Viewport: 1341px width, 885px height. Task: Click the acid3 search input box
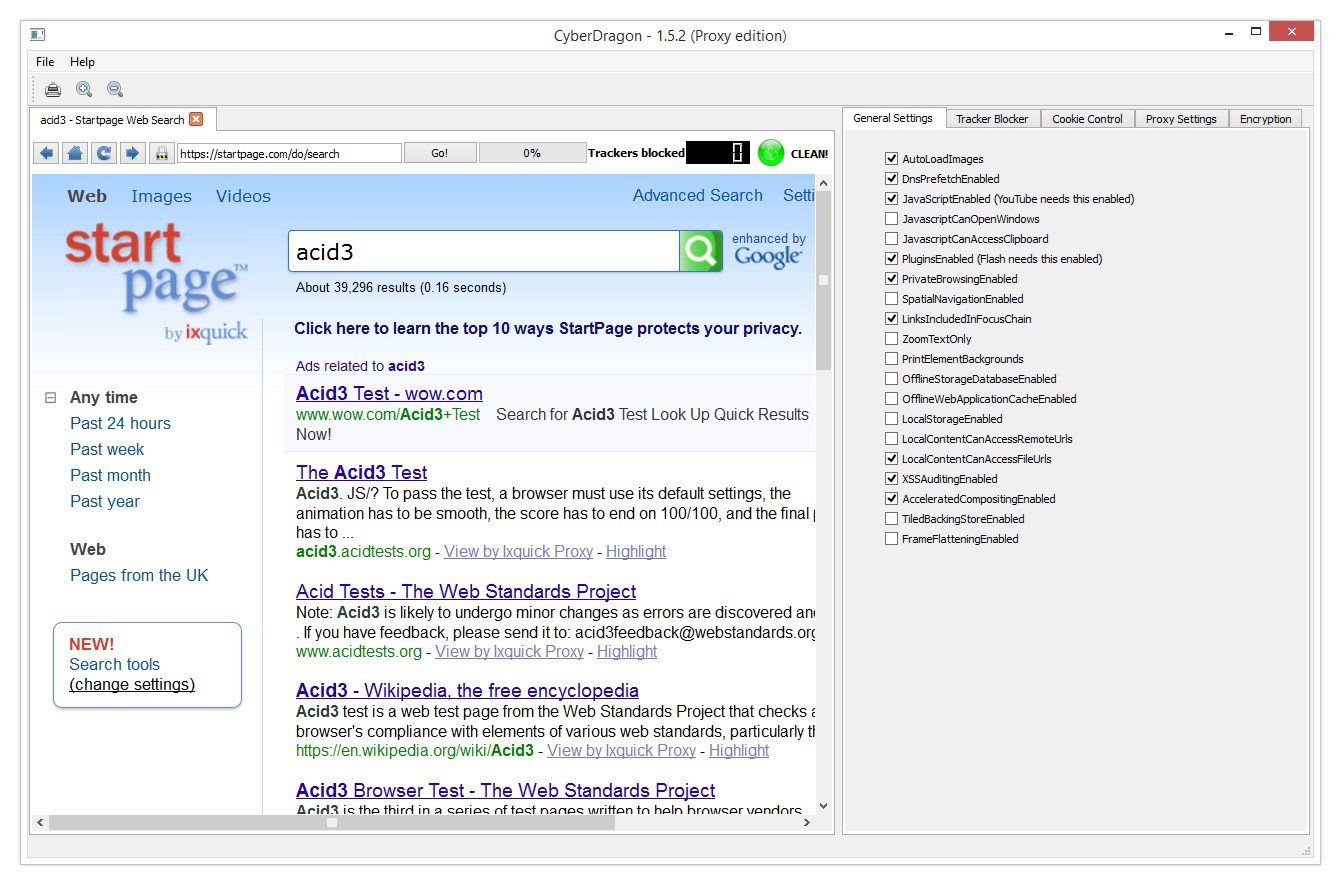point(484,252)
